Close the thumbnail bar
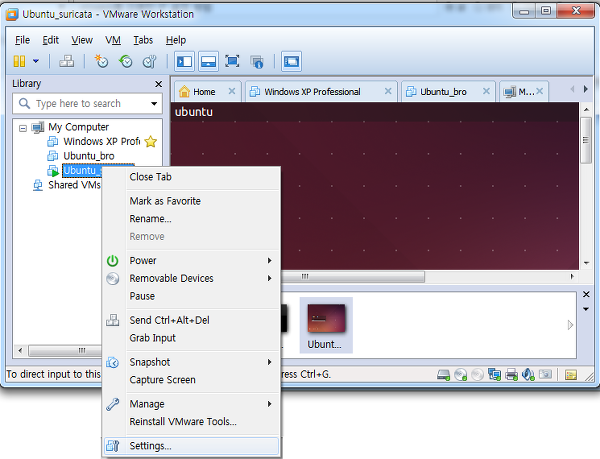Image resolution: width=600 pixels, height=459 pixels. pos(586,294)
